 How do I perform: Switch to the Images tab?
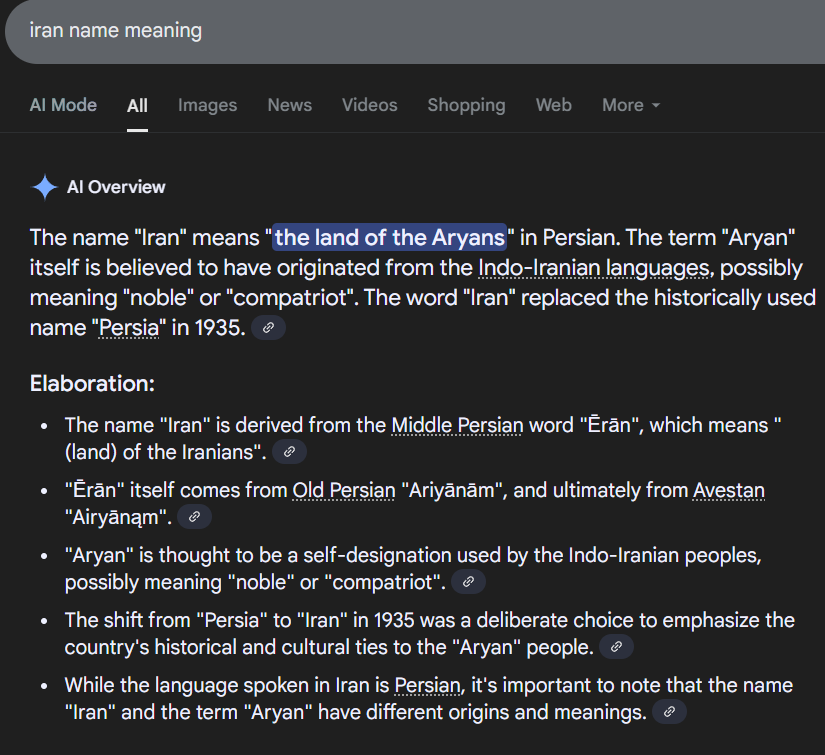207,105
